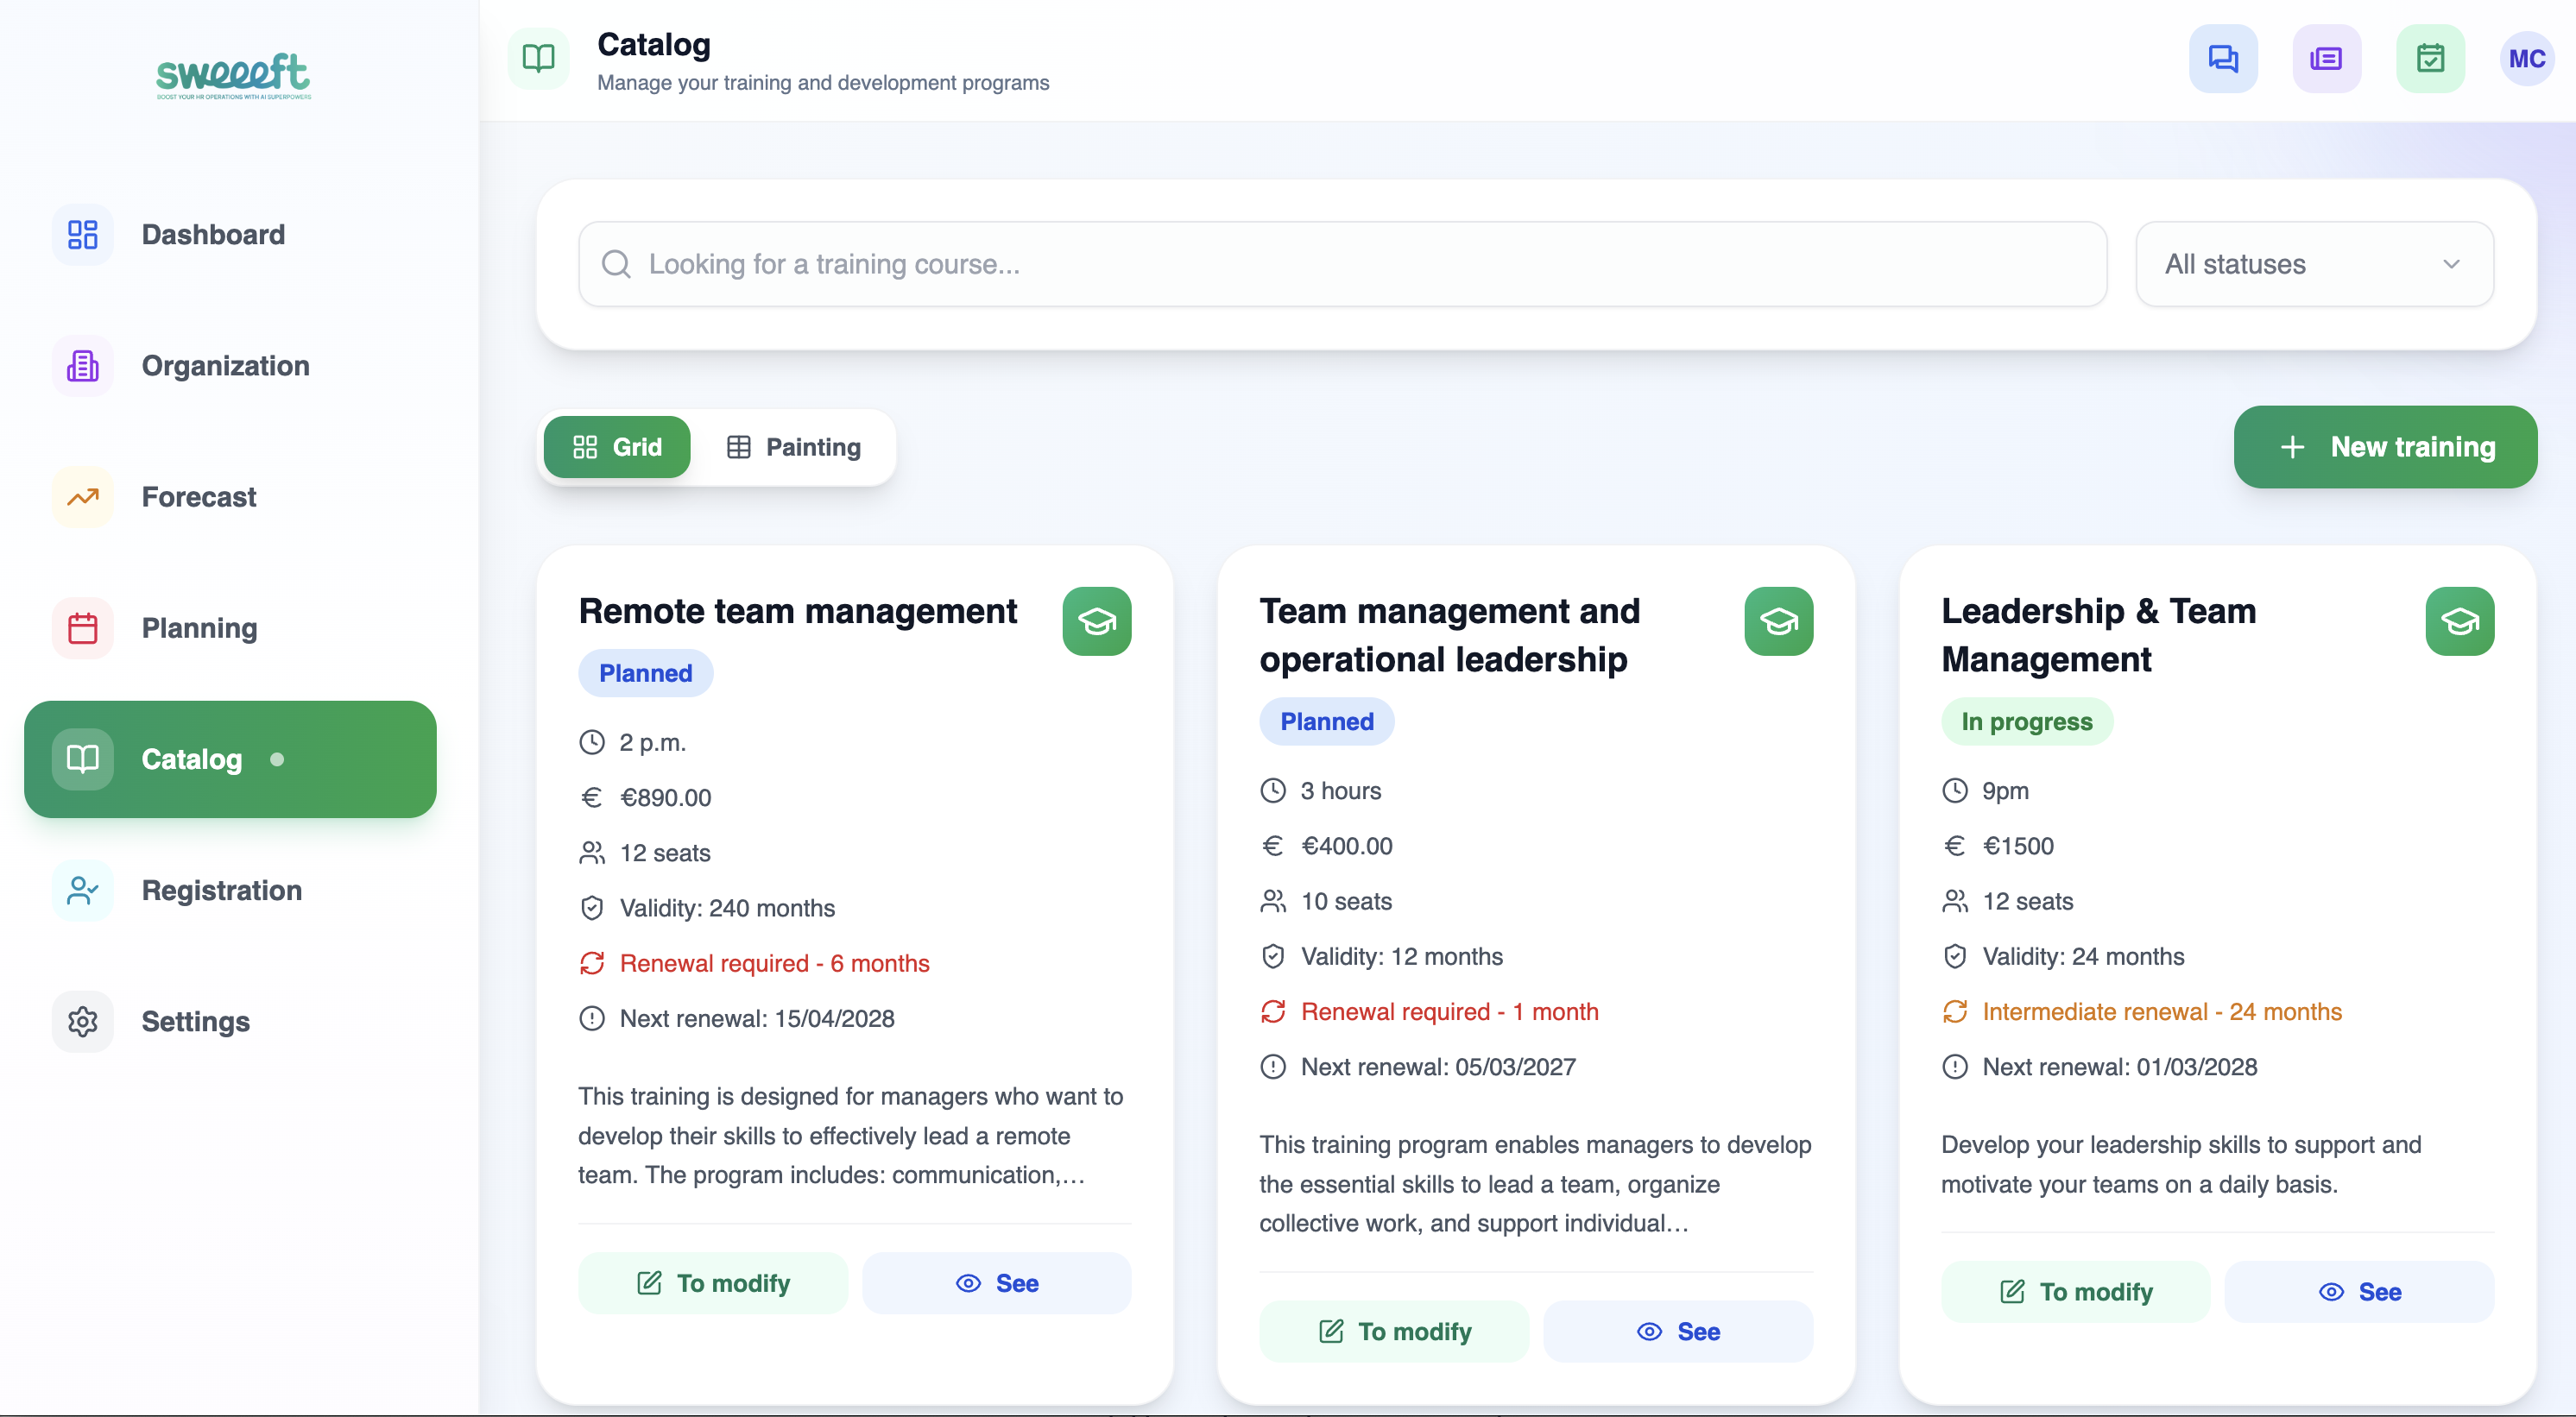The width and height of the screenshot is (2576, 1417).
Task: Click the graduation cap on Leadership & Team Management
Action: coord(2459,621)
